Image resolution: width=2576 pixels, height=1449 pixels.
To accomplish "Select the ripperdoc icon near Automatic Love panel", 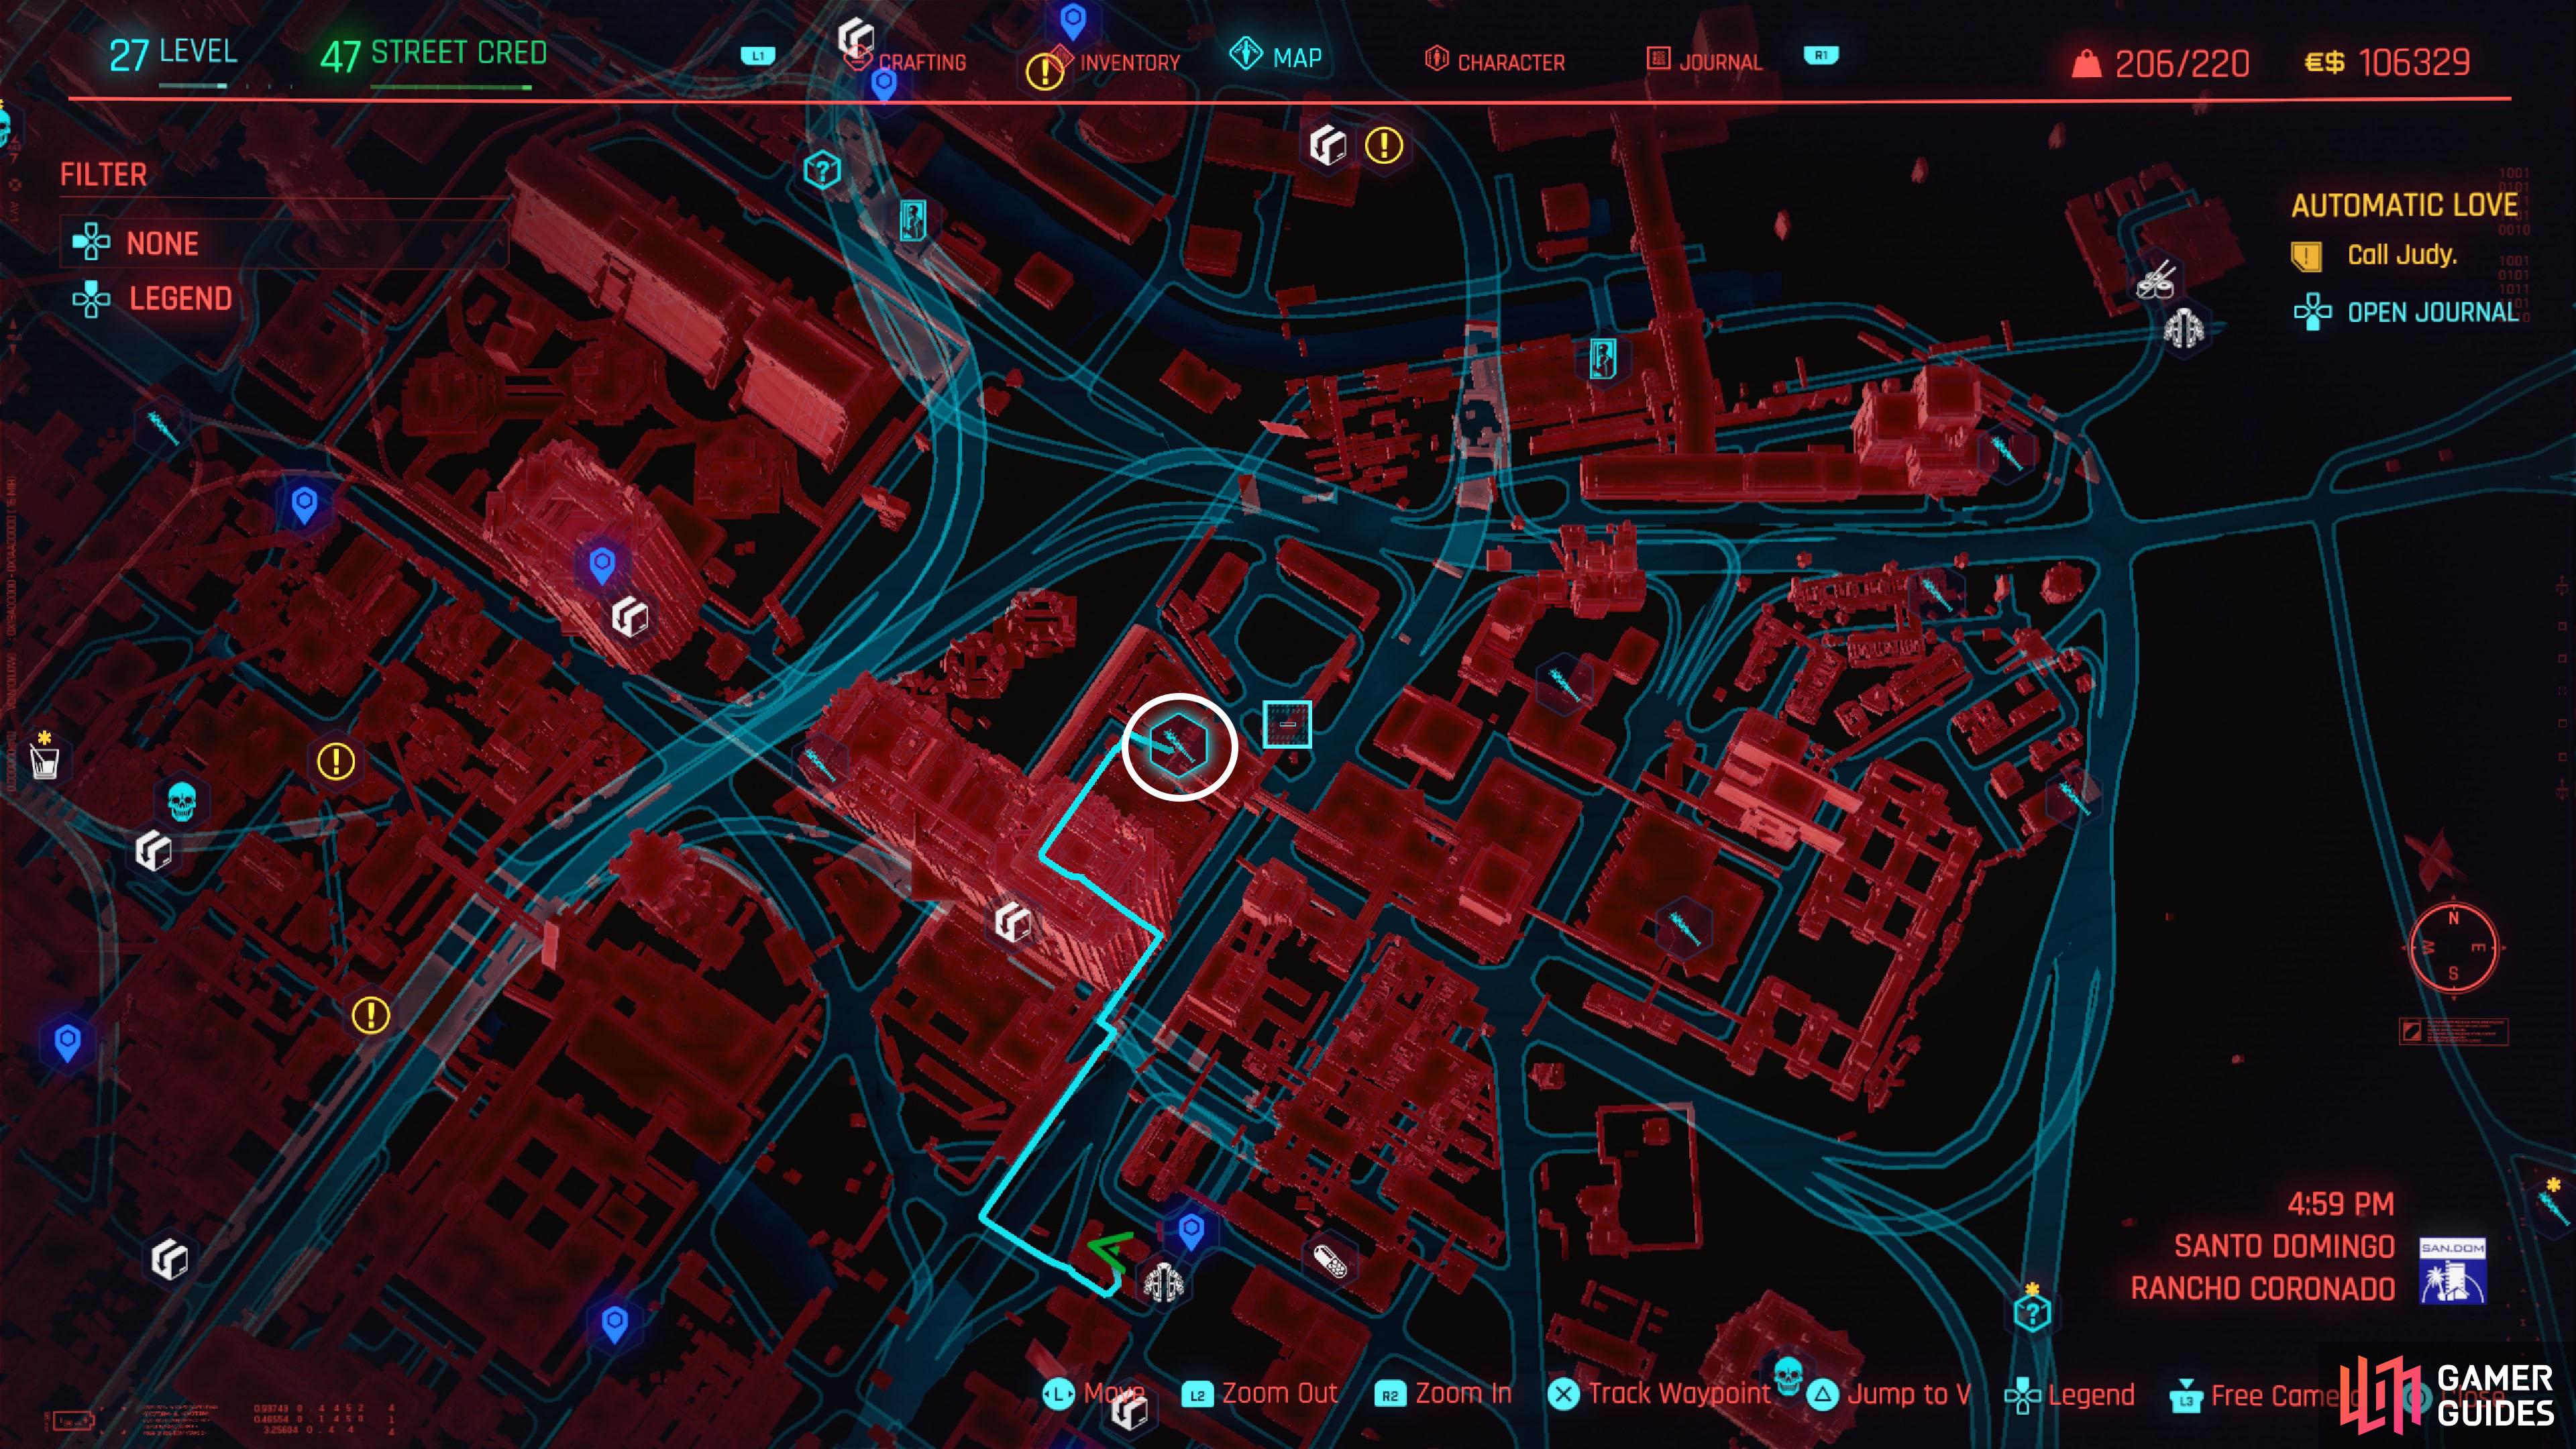I will [2184, 328].
